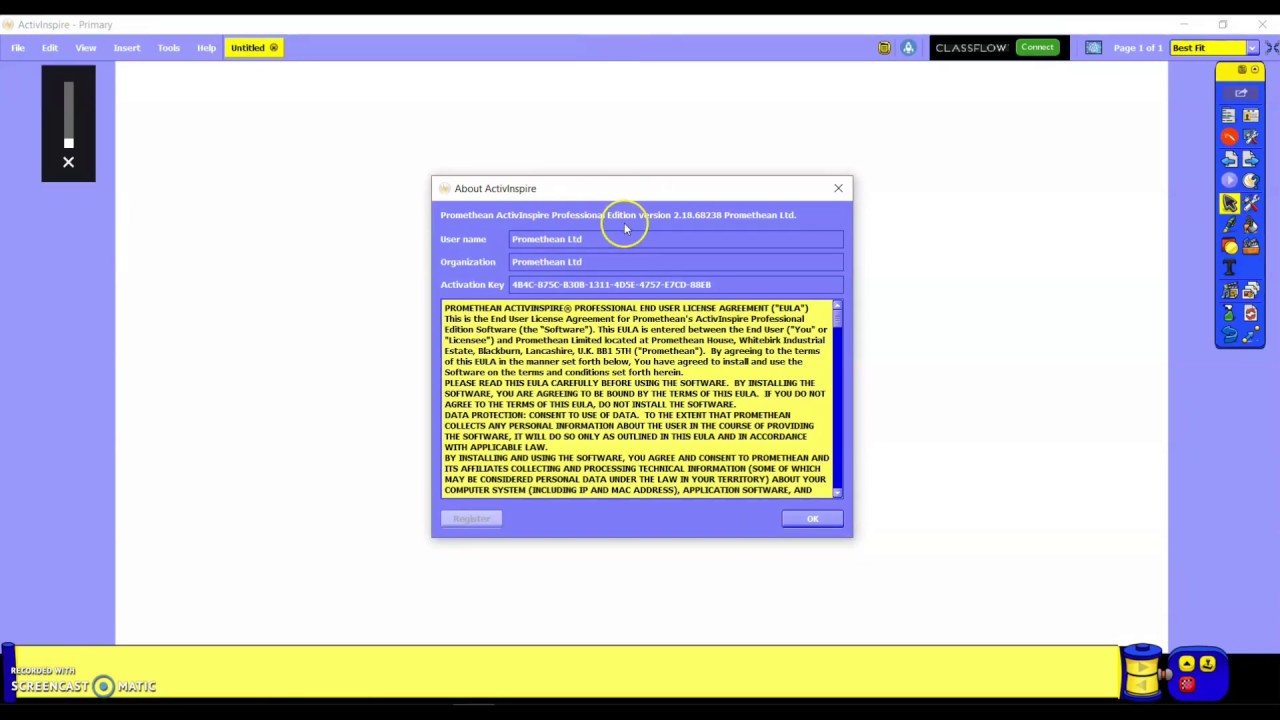Close the About ActivInspire dialog
Image resolution: width=1280 pixels, height=720 pixels.
tap(838, 188)
